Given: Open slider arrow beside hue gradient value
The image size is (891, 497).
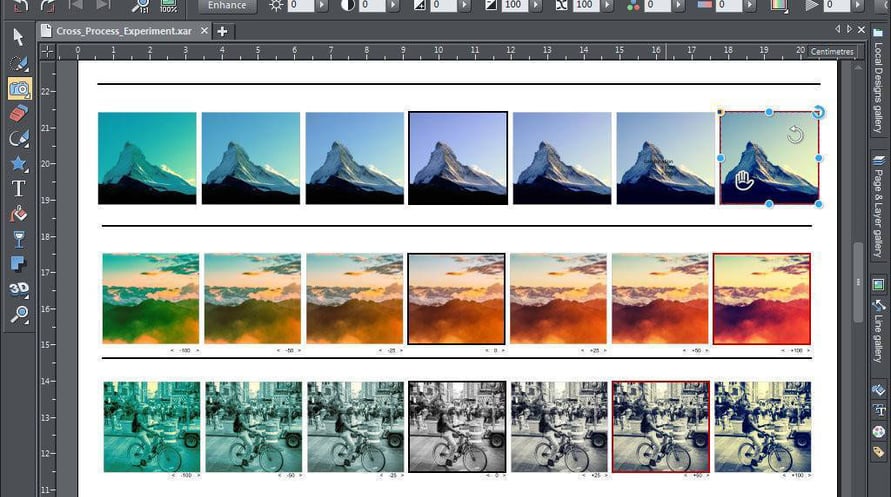Looking at the screenshot, I should 750,6.
